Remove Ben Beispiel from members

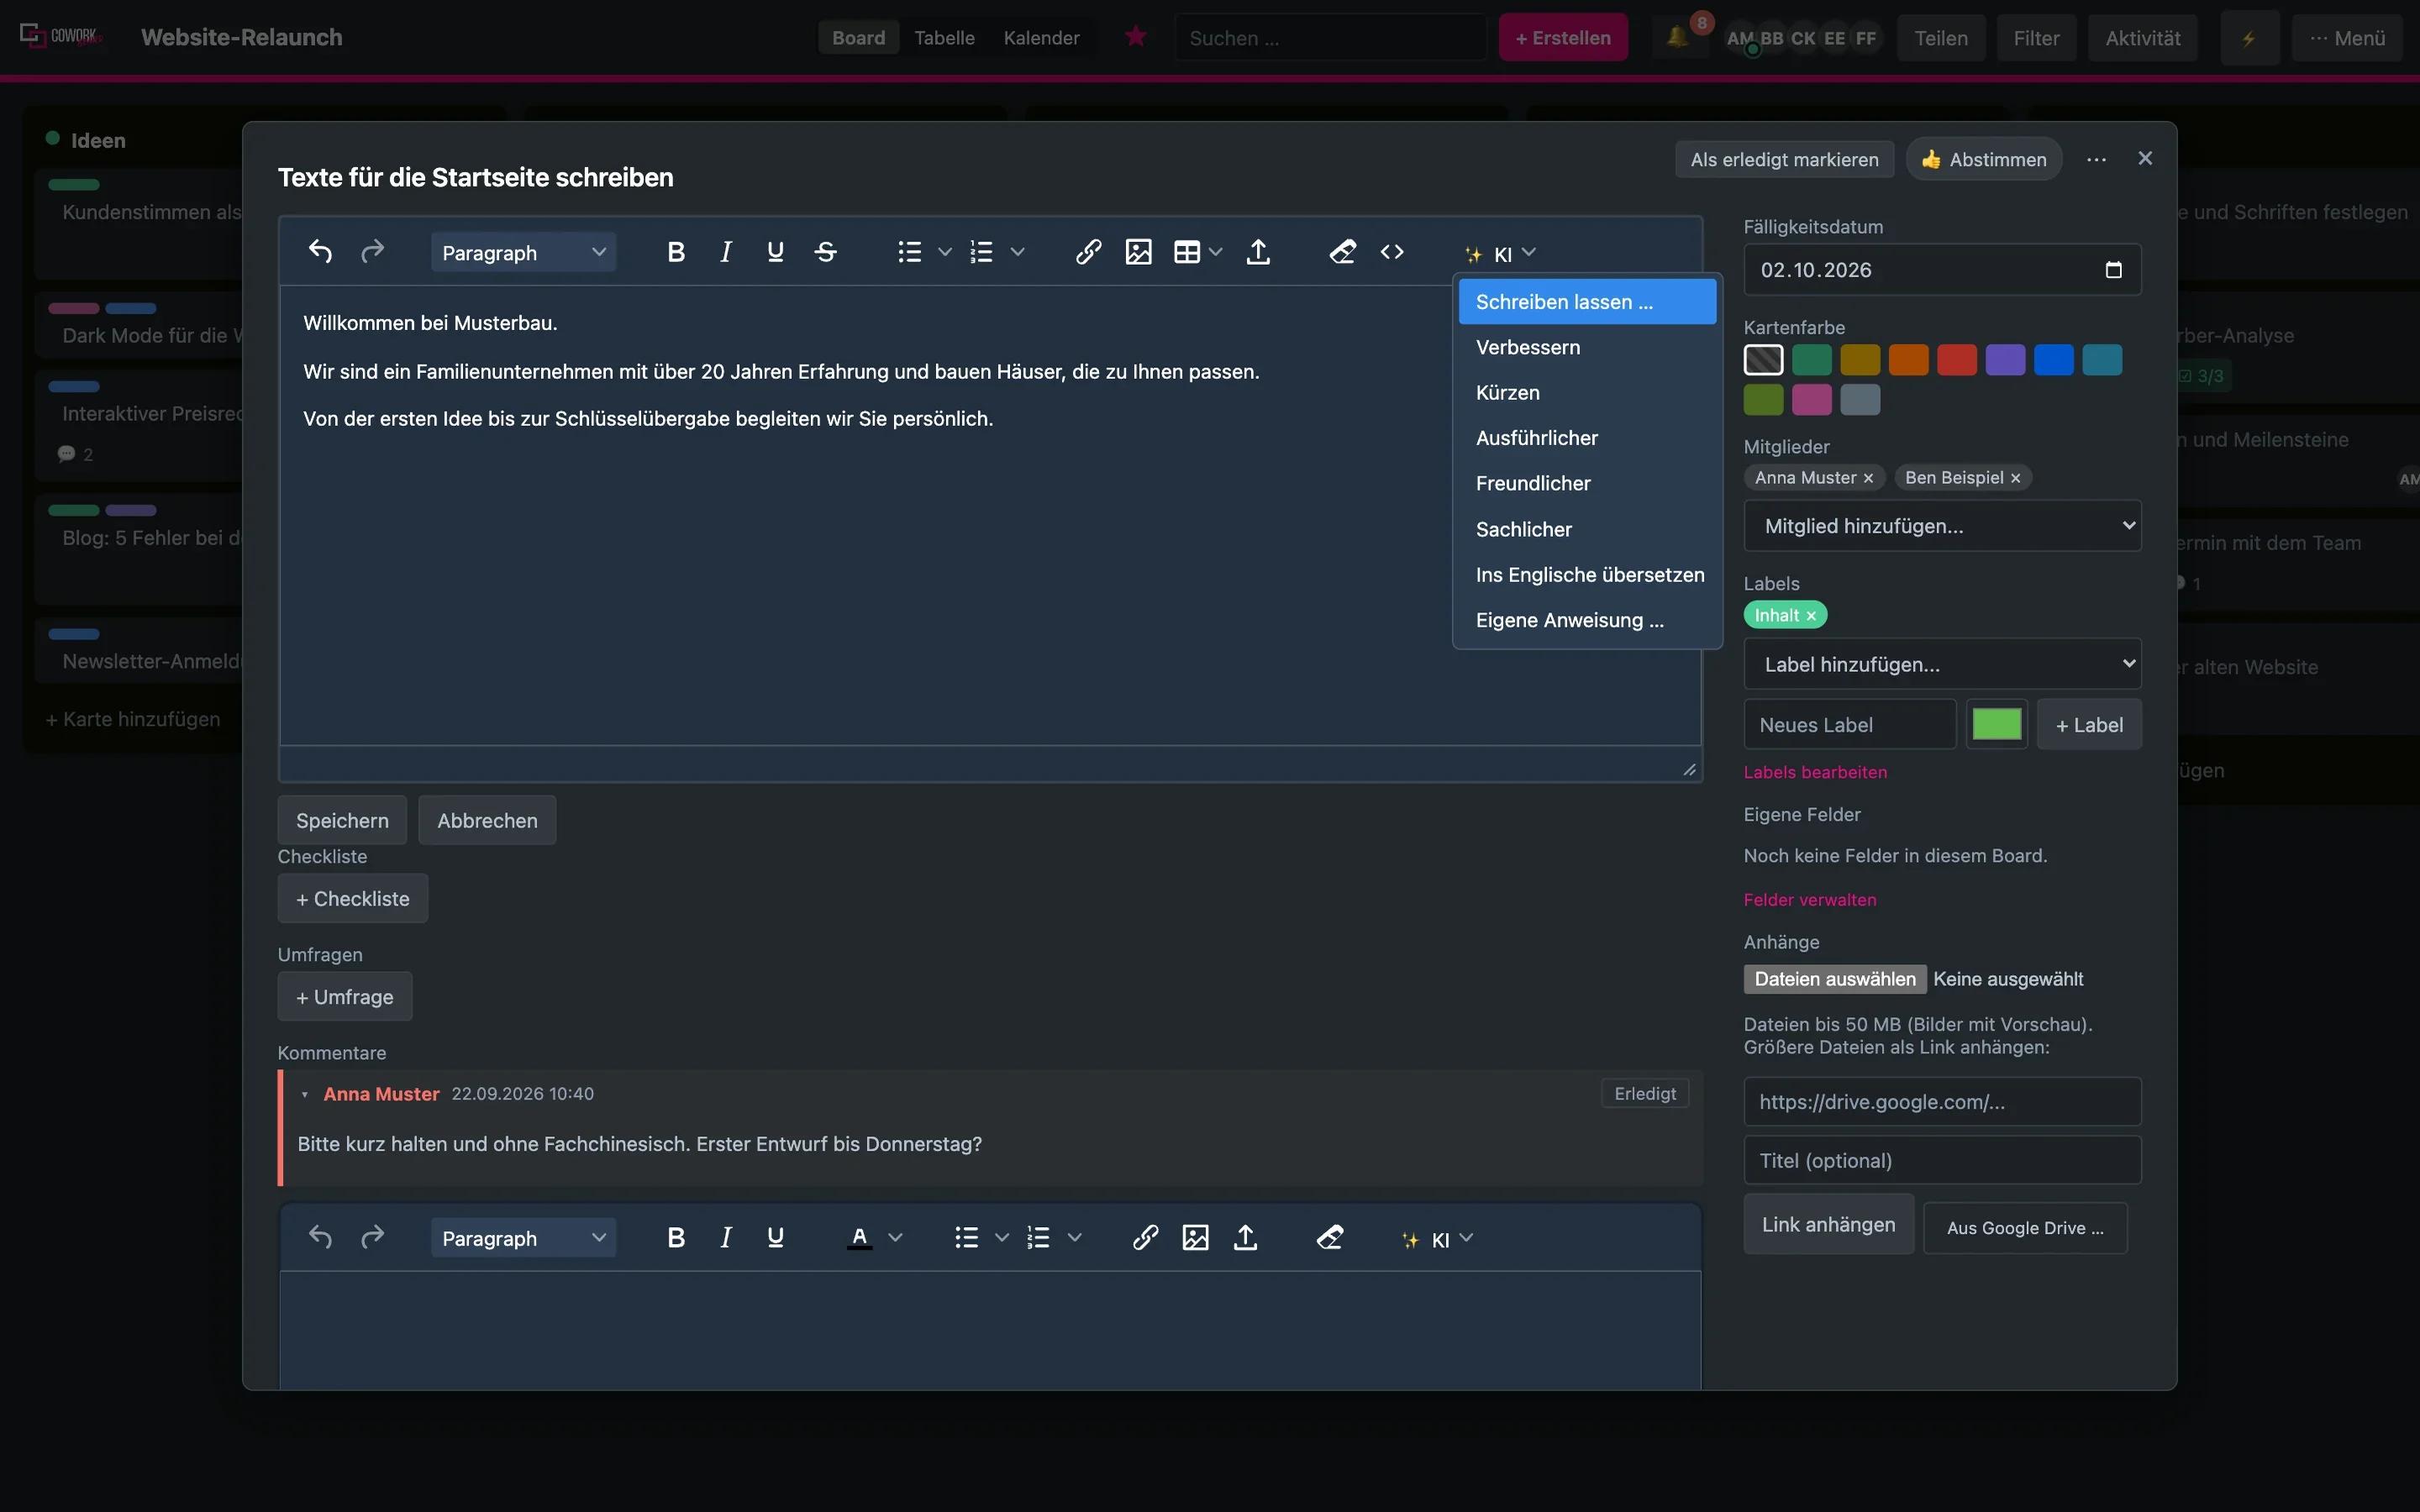point(2015,478)
